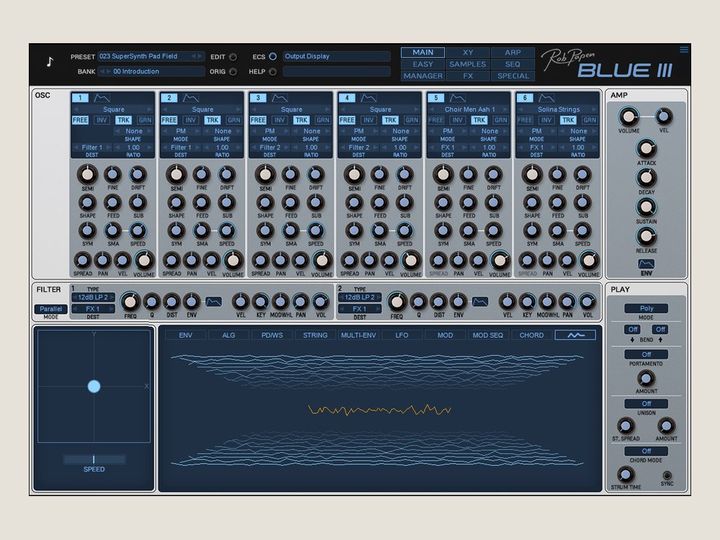Click the AMP Attack knob
This screenshot has height=540, width=720.
[646, 149]
